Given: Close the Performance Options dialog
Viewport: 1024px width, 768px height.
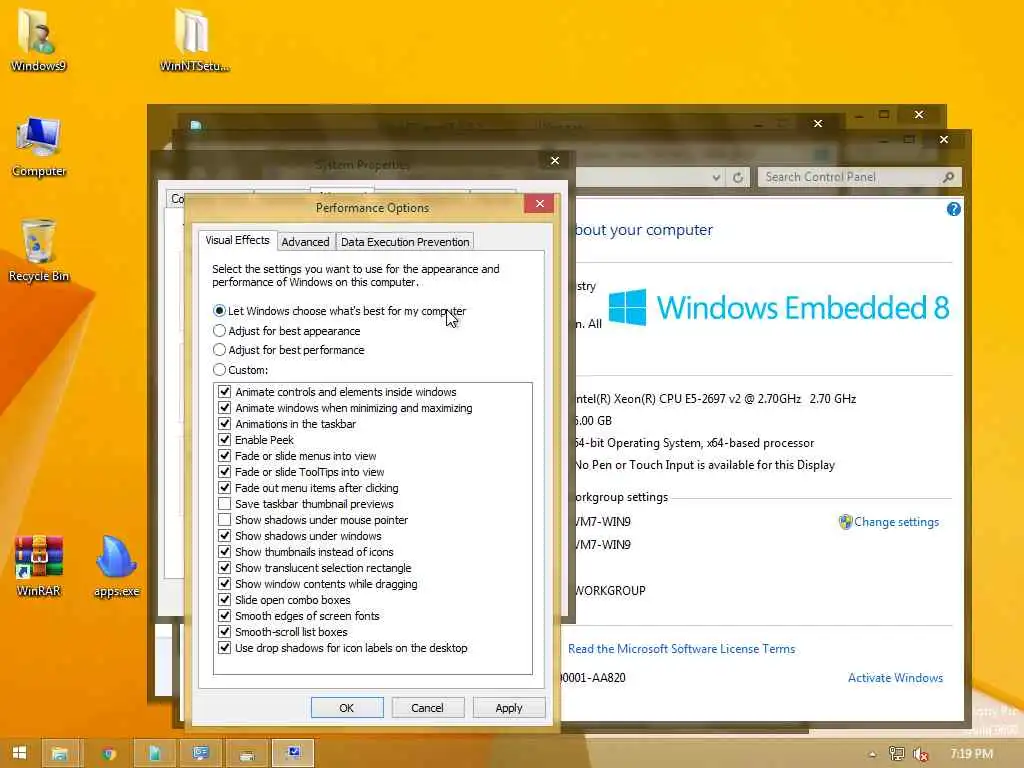Looking at the screenshot, I should click(x=539, y=204).
